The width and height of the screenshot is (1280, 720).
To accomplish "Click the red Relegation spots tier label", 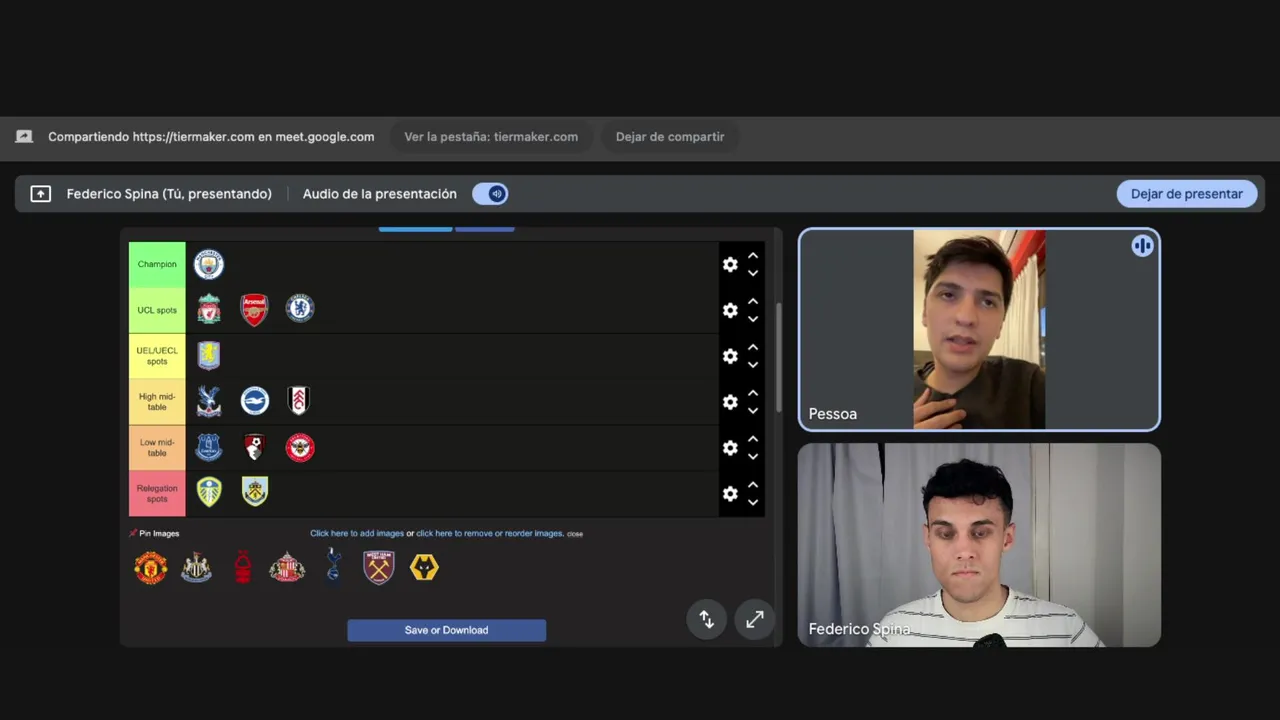I will tap(157, 494).
